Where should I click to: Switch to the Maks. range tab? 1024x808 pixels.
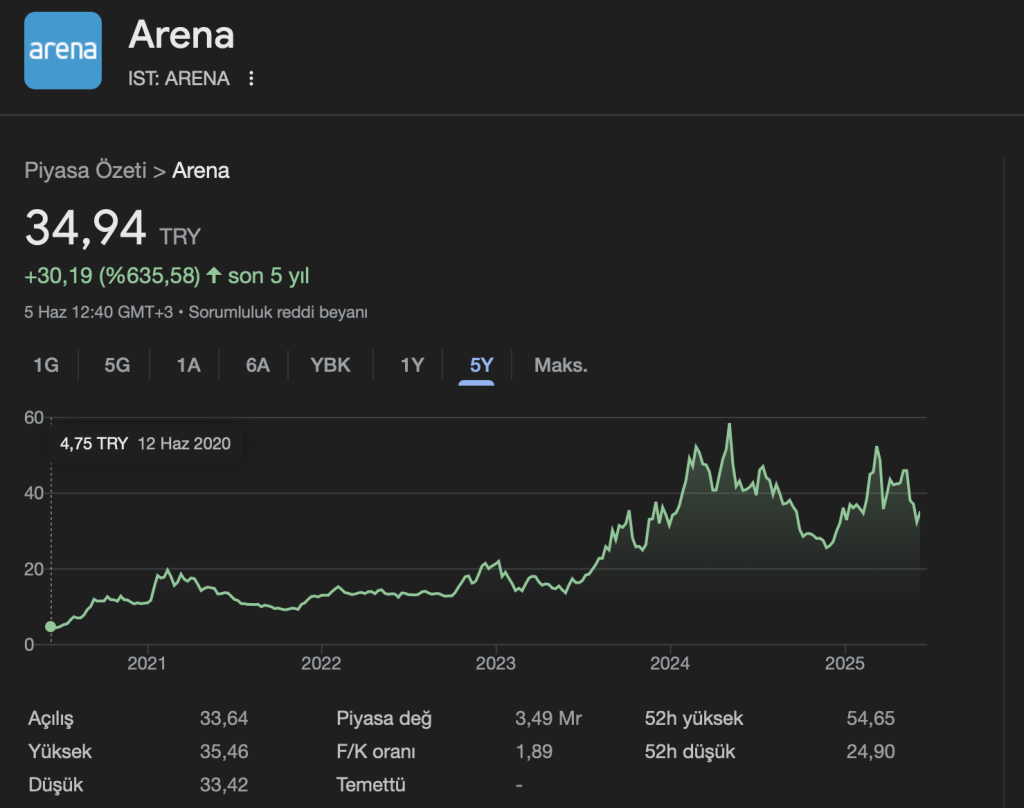(560, 365)
